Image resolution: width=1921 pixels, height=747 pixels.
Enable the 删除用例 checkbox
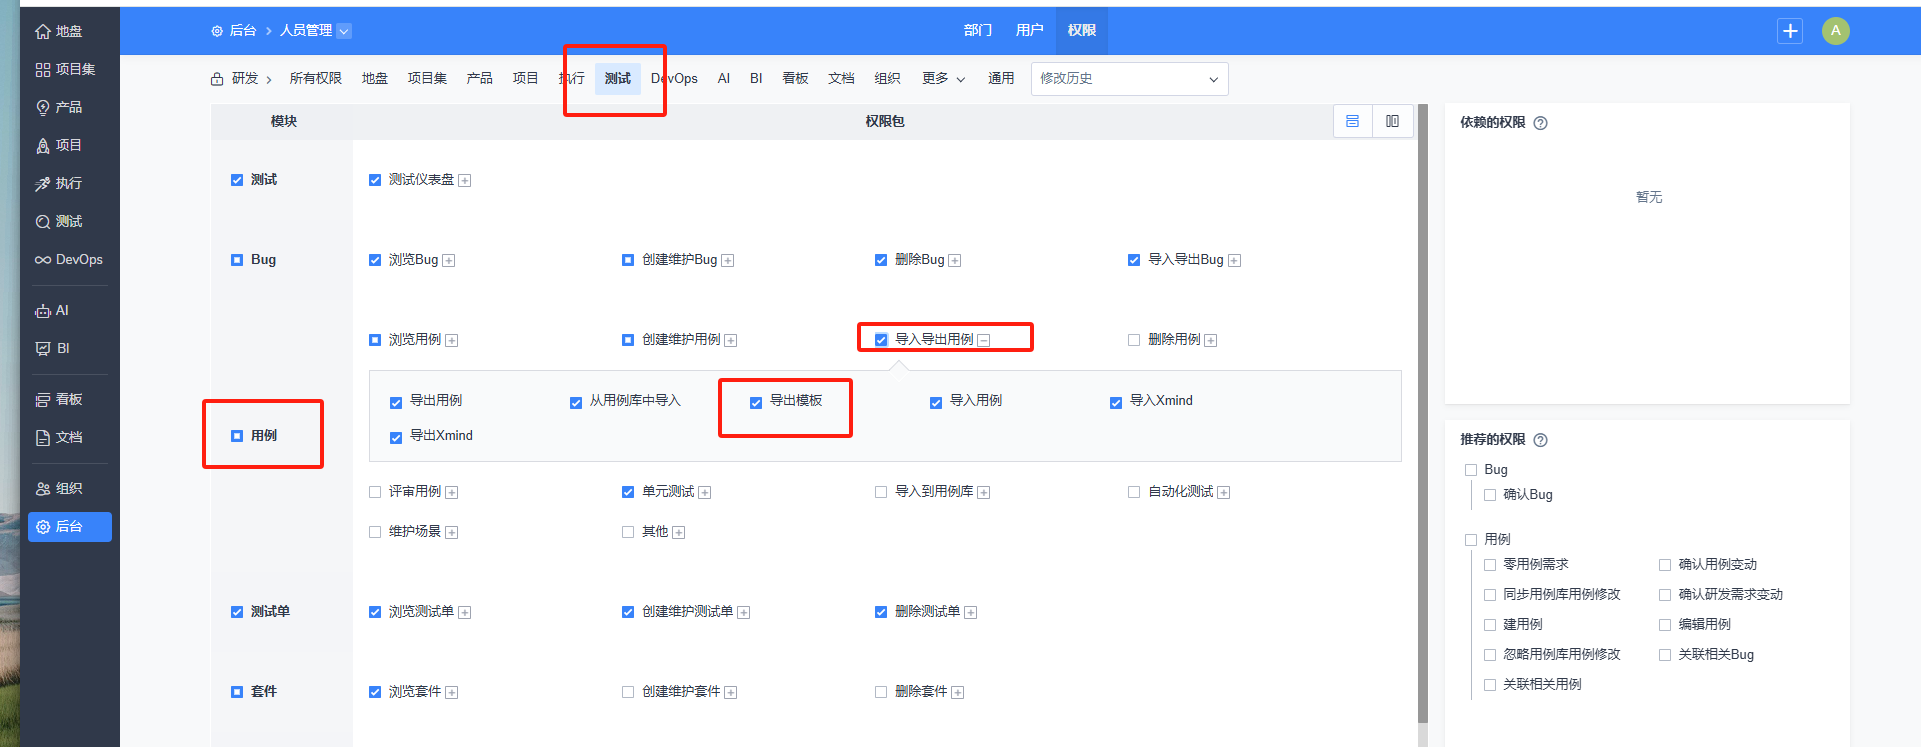coord(1134,340)
